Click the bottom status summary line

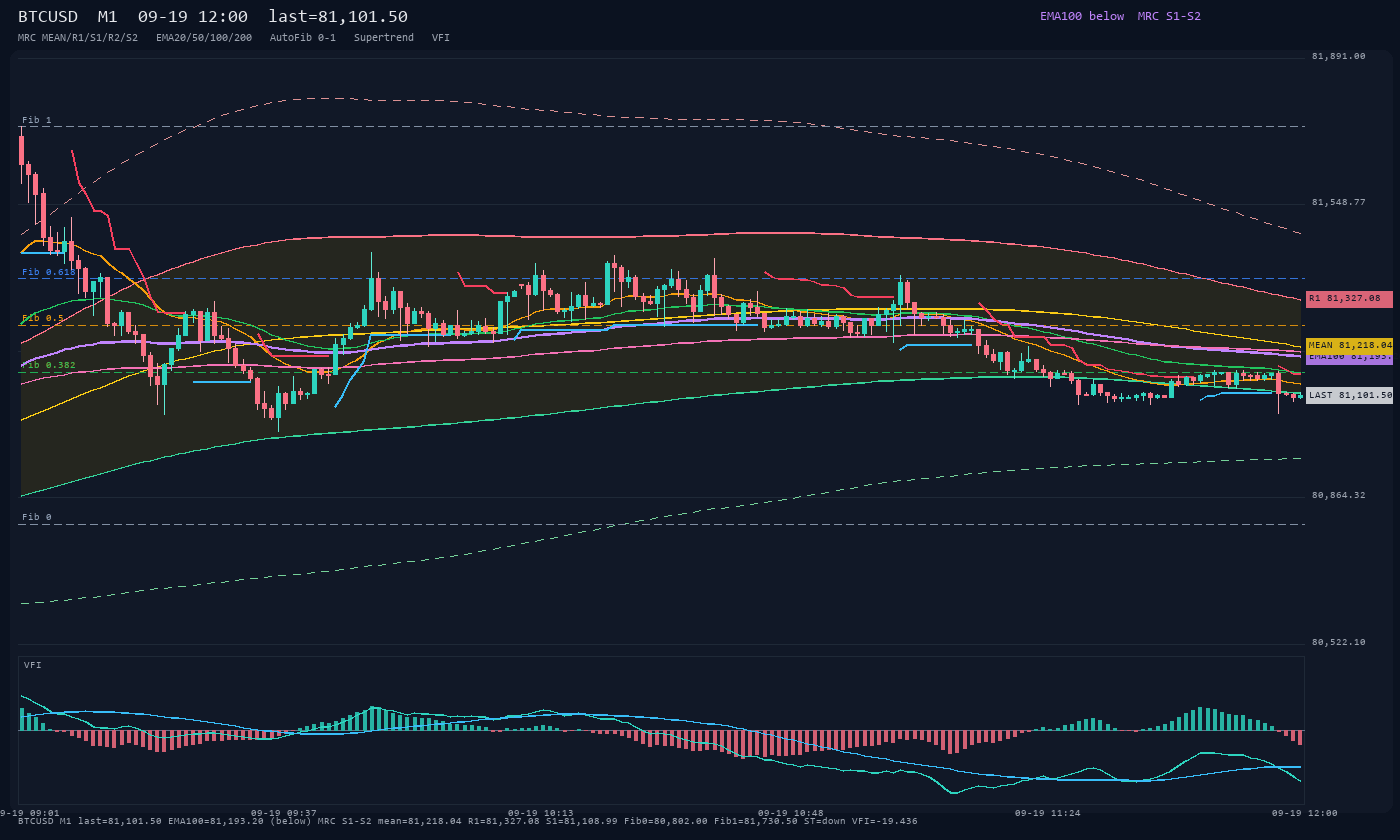(468, 821)
